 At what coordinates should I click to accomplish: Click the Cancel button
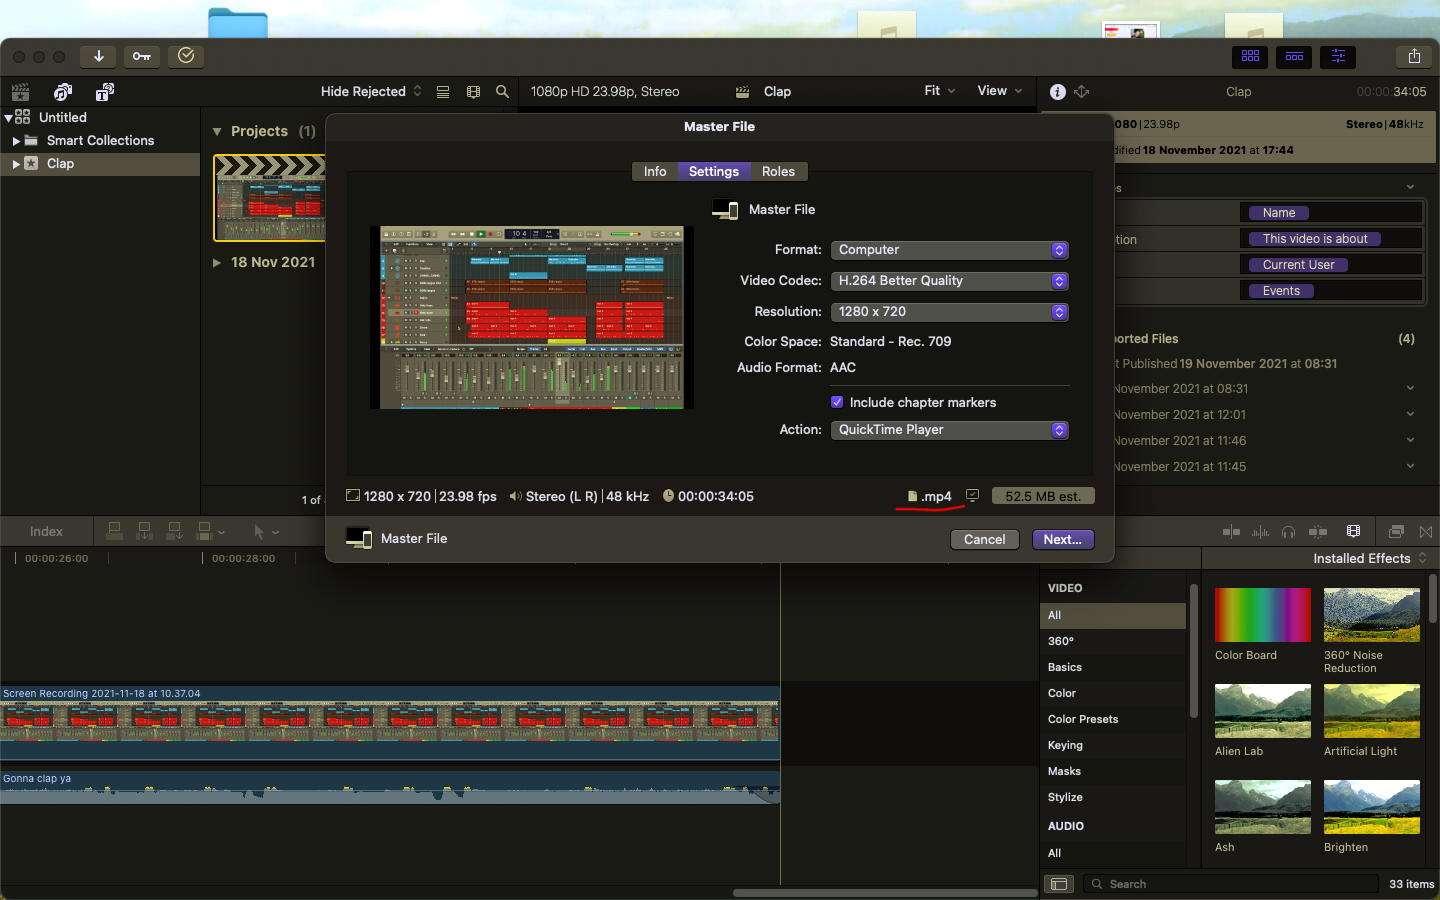click(x=984, y=539)
